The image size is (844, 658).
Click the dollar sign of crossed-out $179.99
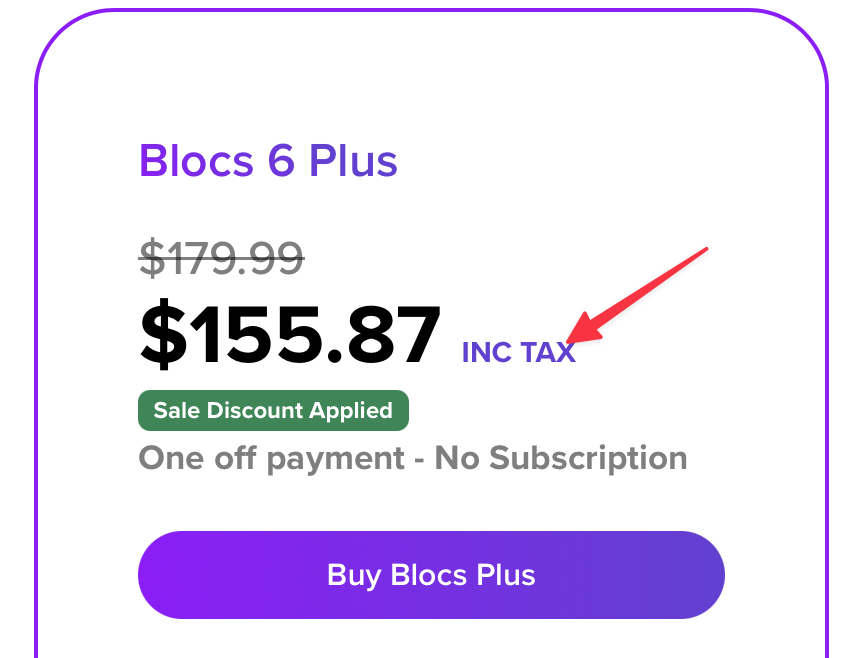tap(150, 259)
